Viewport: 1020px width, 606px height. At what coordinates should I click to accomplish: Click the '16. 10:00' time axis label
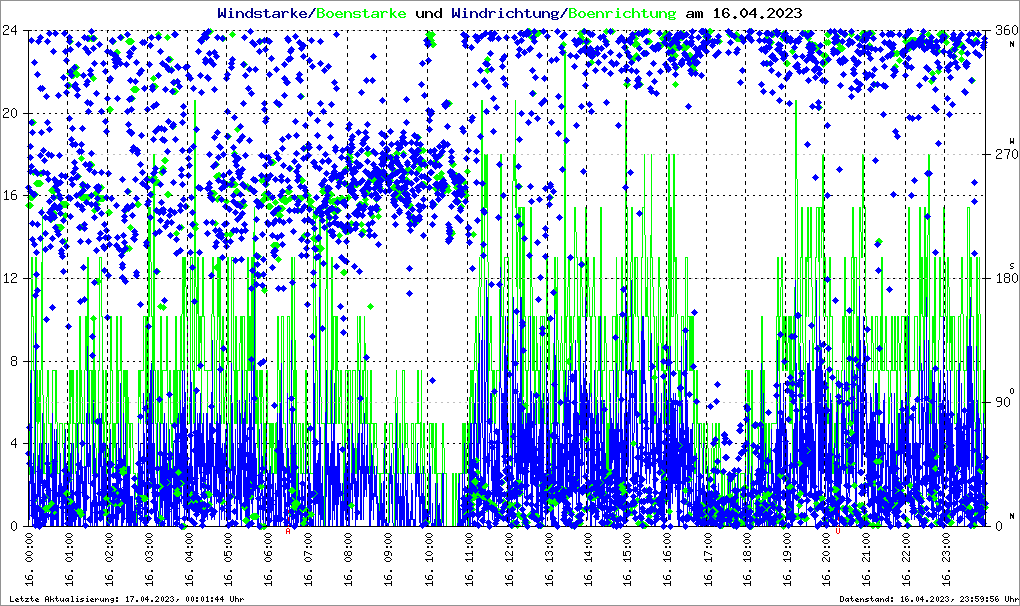tap(427, 559)
